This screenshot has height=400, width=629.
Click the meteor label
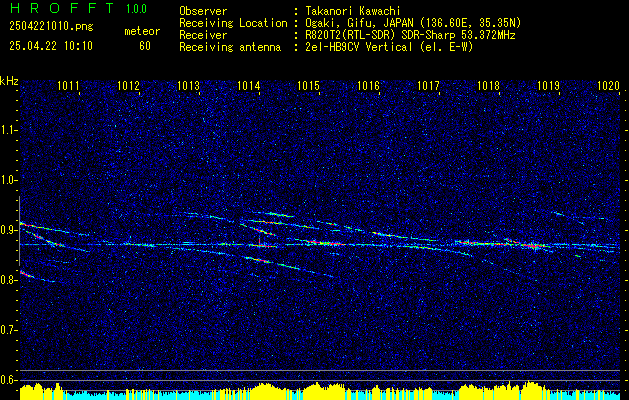[142, 31]
